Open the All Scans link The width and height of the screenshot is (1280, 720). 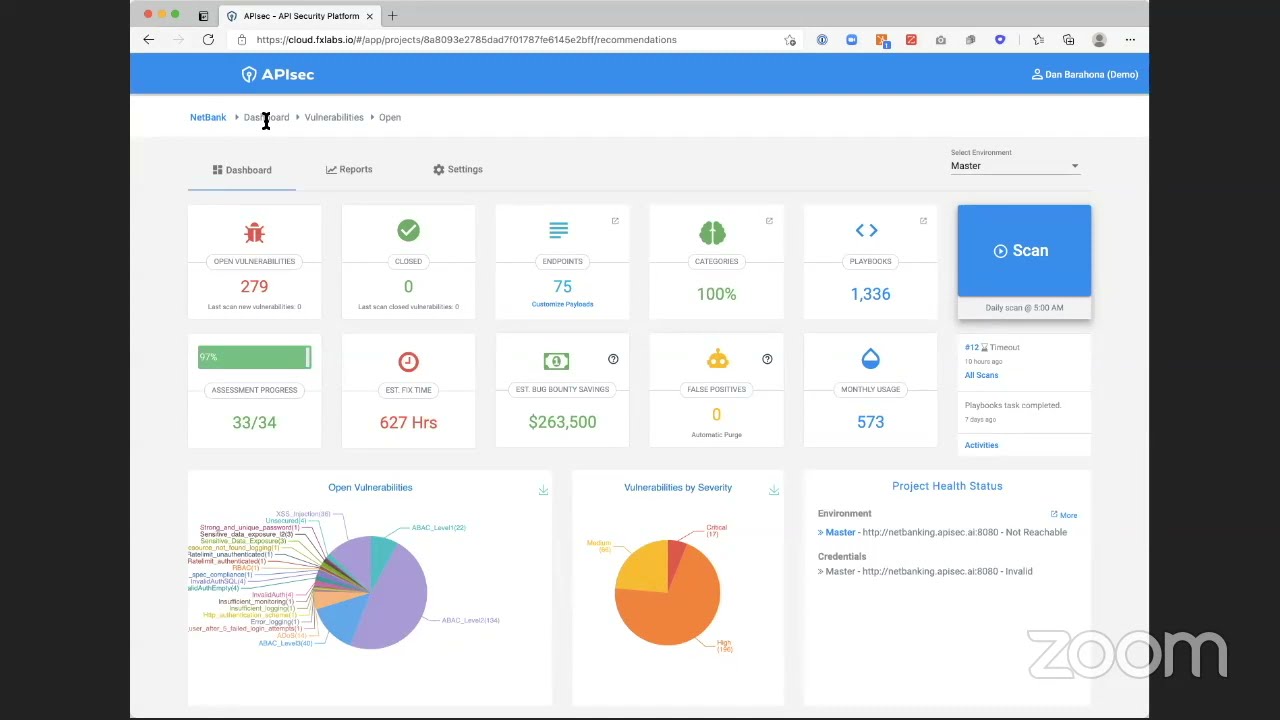tap(981, 375)
